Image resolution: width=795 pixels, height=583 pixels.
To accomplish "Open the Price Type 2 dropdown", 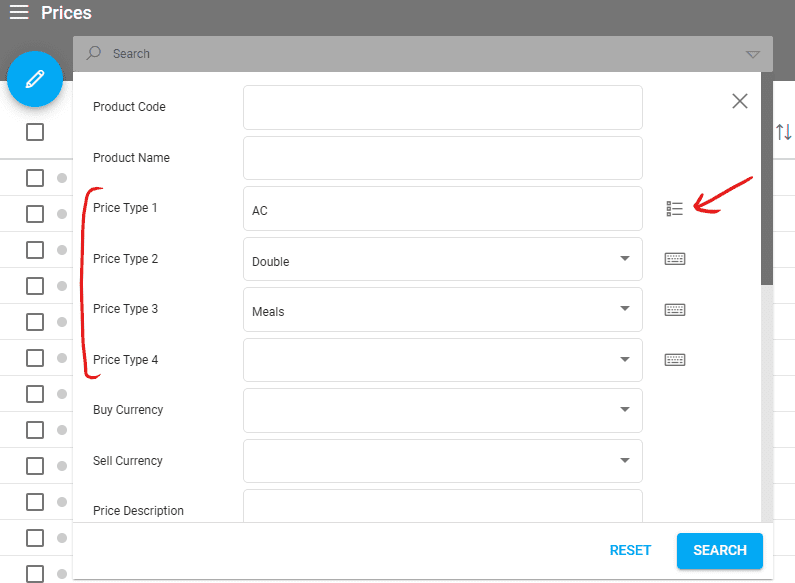I will tap(443, 259).
